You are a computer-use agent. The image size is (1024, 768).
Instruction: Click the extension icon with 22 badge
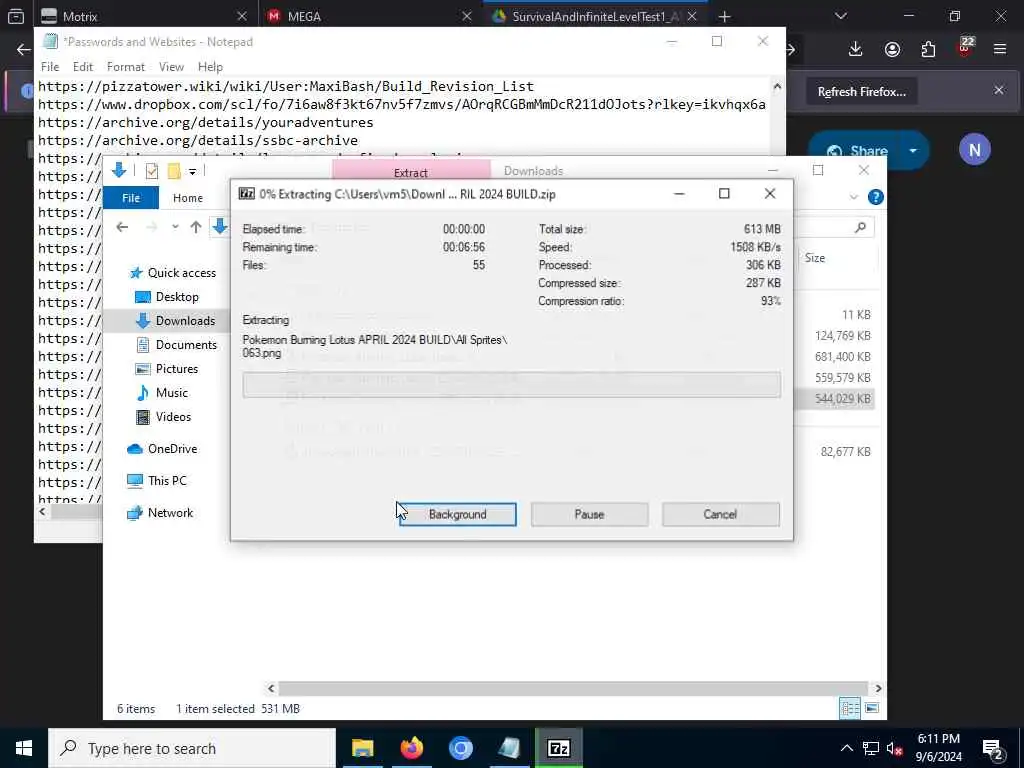[965, 47]
